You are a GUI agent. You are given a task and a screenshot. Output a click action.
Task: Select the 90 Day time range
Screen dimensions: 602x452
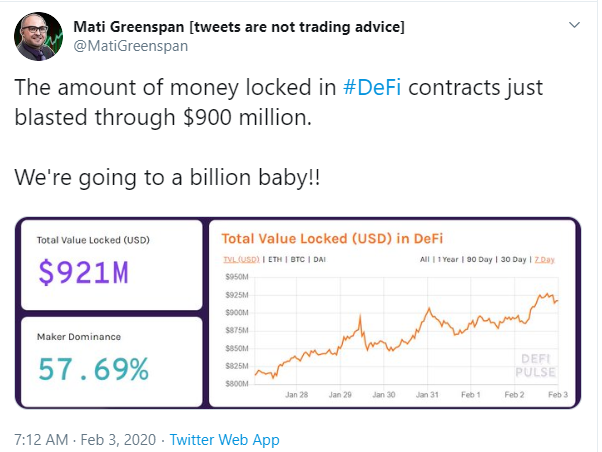click(479, 260)
